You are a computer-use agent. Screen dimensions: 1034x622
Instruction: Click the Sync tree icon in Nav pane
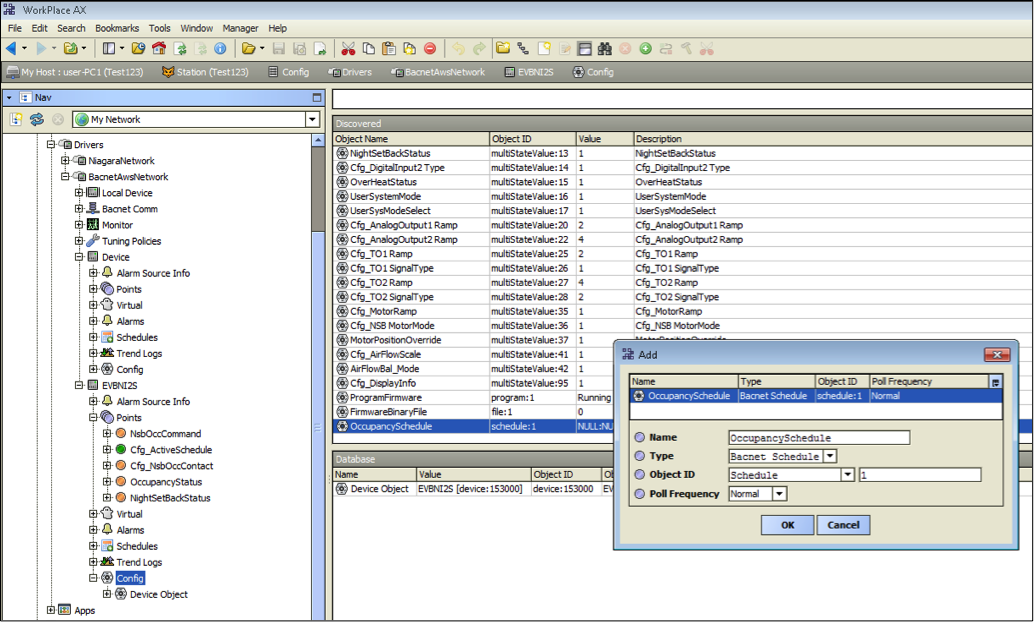pos(37,119)
